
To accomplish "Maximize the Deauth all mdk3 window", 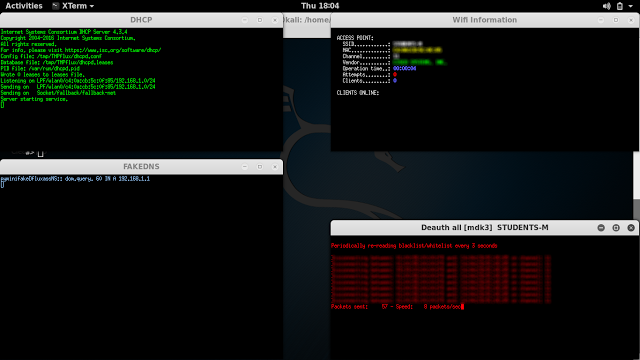I will click(x=616, y=228).
